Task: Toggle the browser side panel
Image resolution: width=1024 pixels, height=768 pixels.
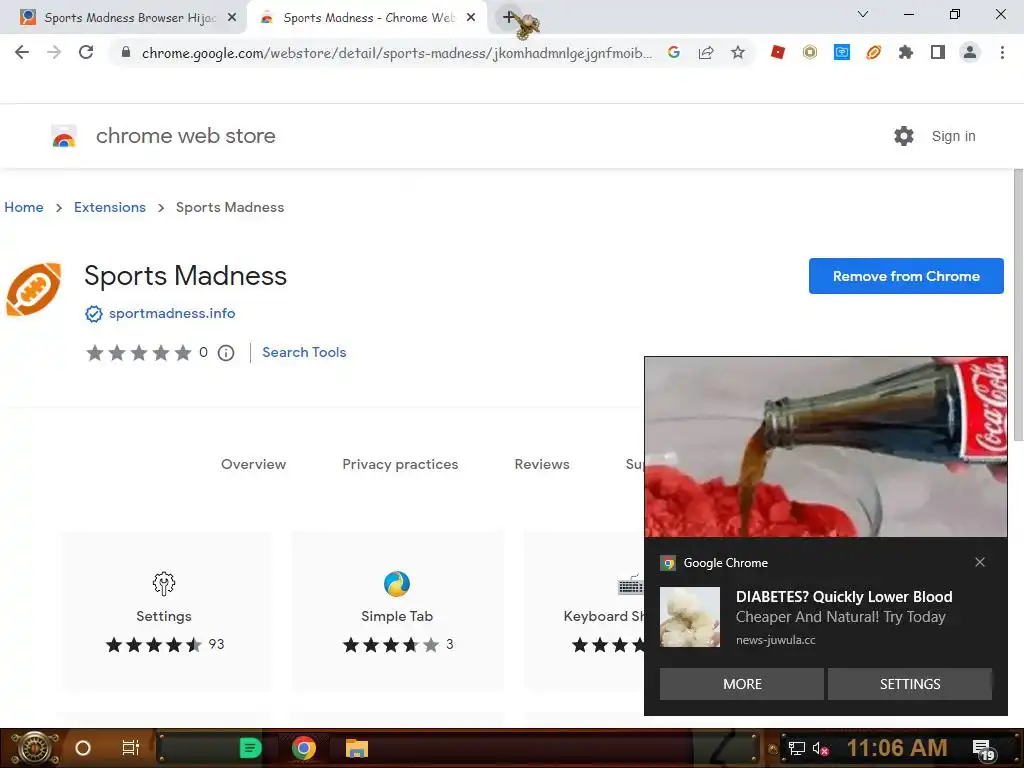Action: 938,52
